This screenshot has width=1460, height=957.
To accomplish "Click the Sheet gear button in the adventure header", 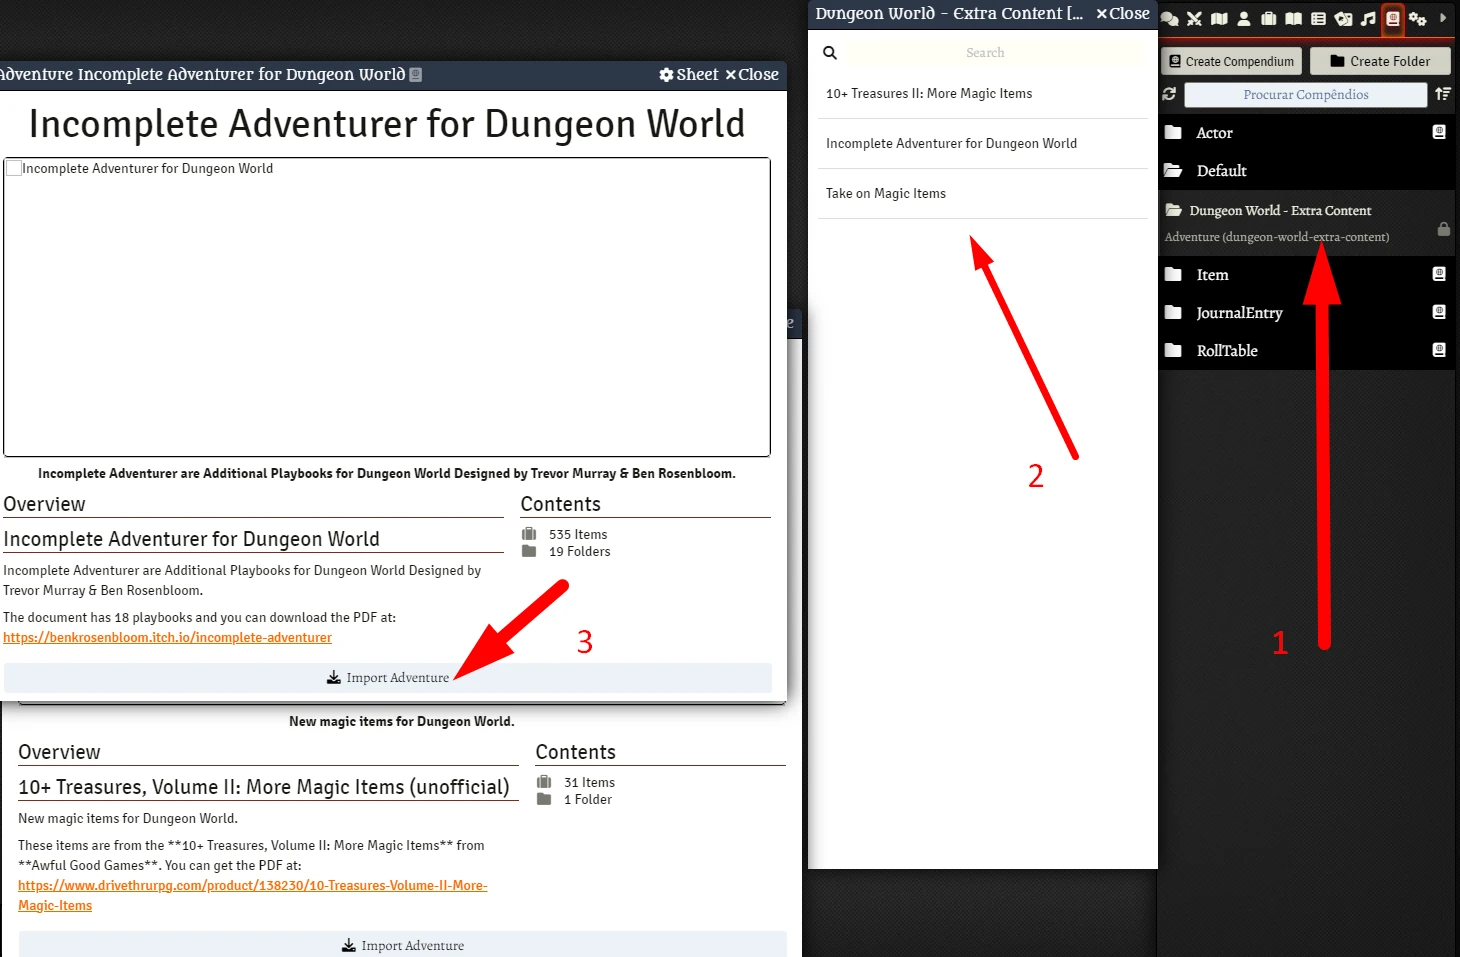I will click(x=689, y=75).
